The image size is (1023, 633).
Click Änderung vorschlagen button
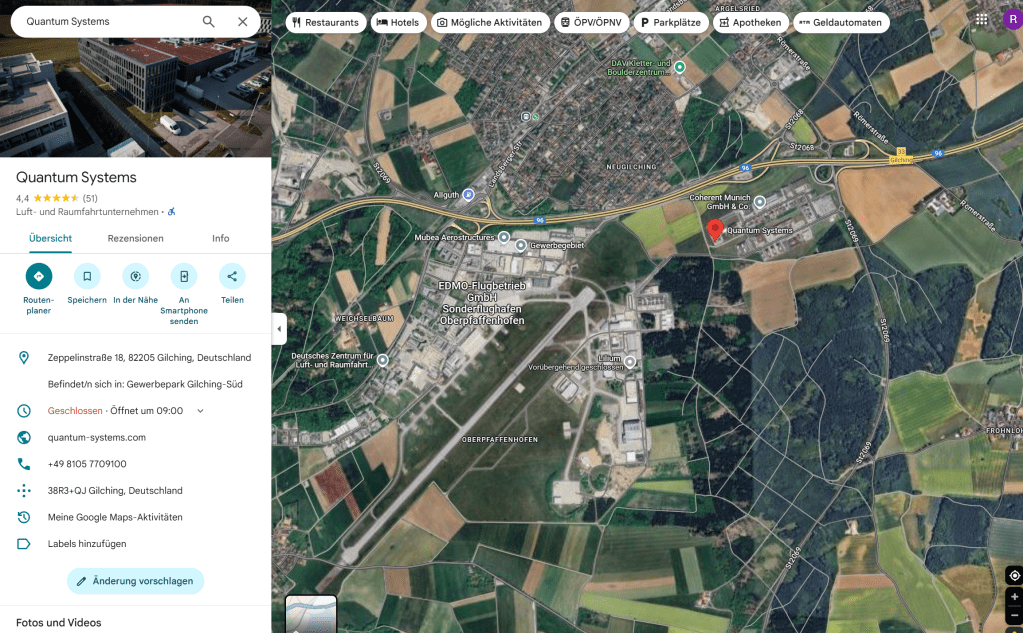click(135, 581)
